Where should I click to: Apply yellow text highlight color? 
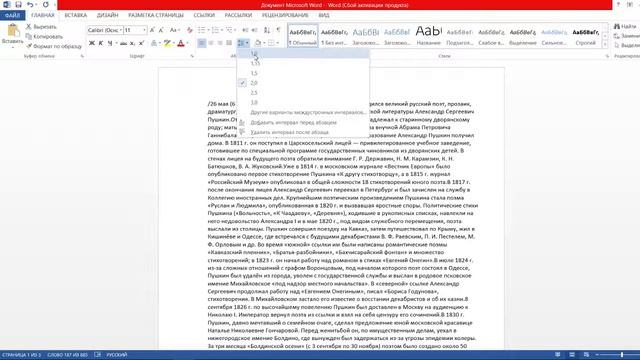click(167, 43)
